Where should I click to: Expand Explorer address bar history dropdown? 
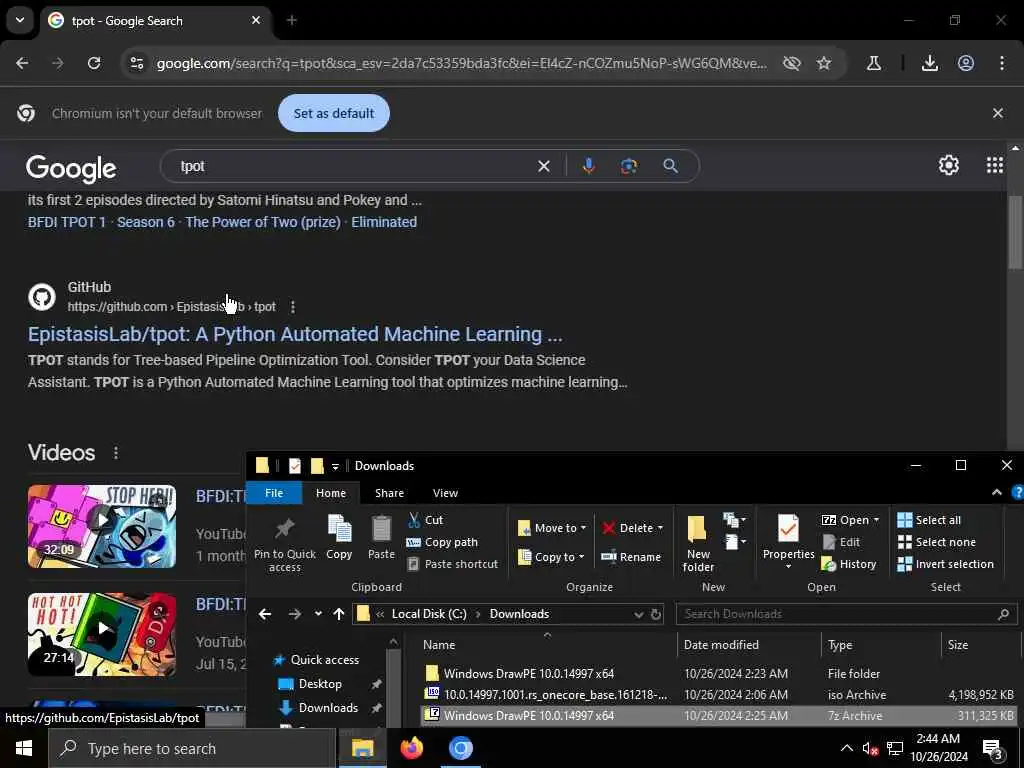click(638, 614)
